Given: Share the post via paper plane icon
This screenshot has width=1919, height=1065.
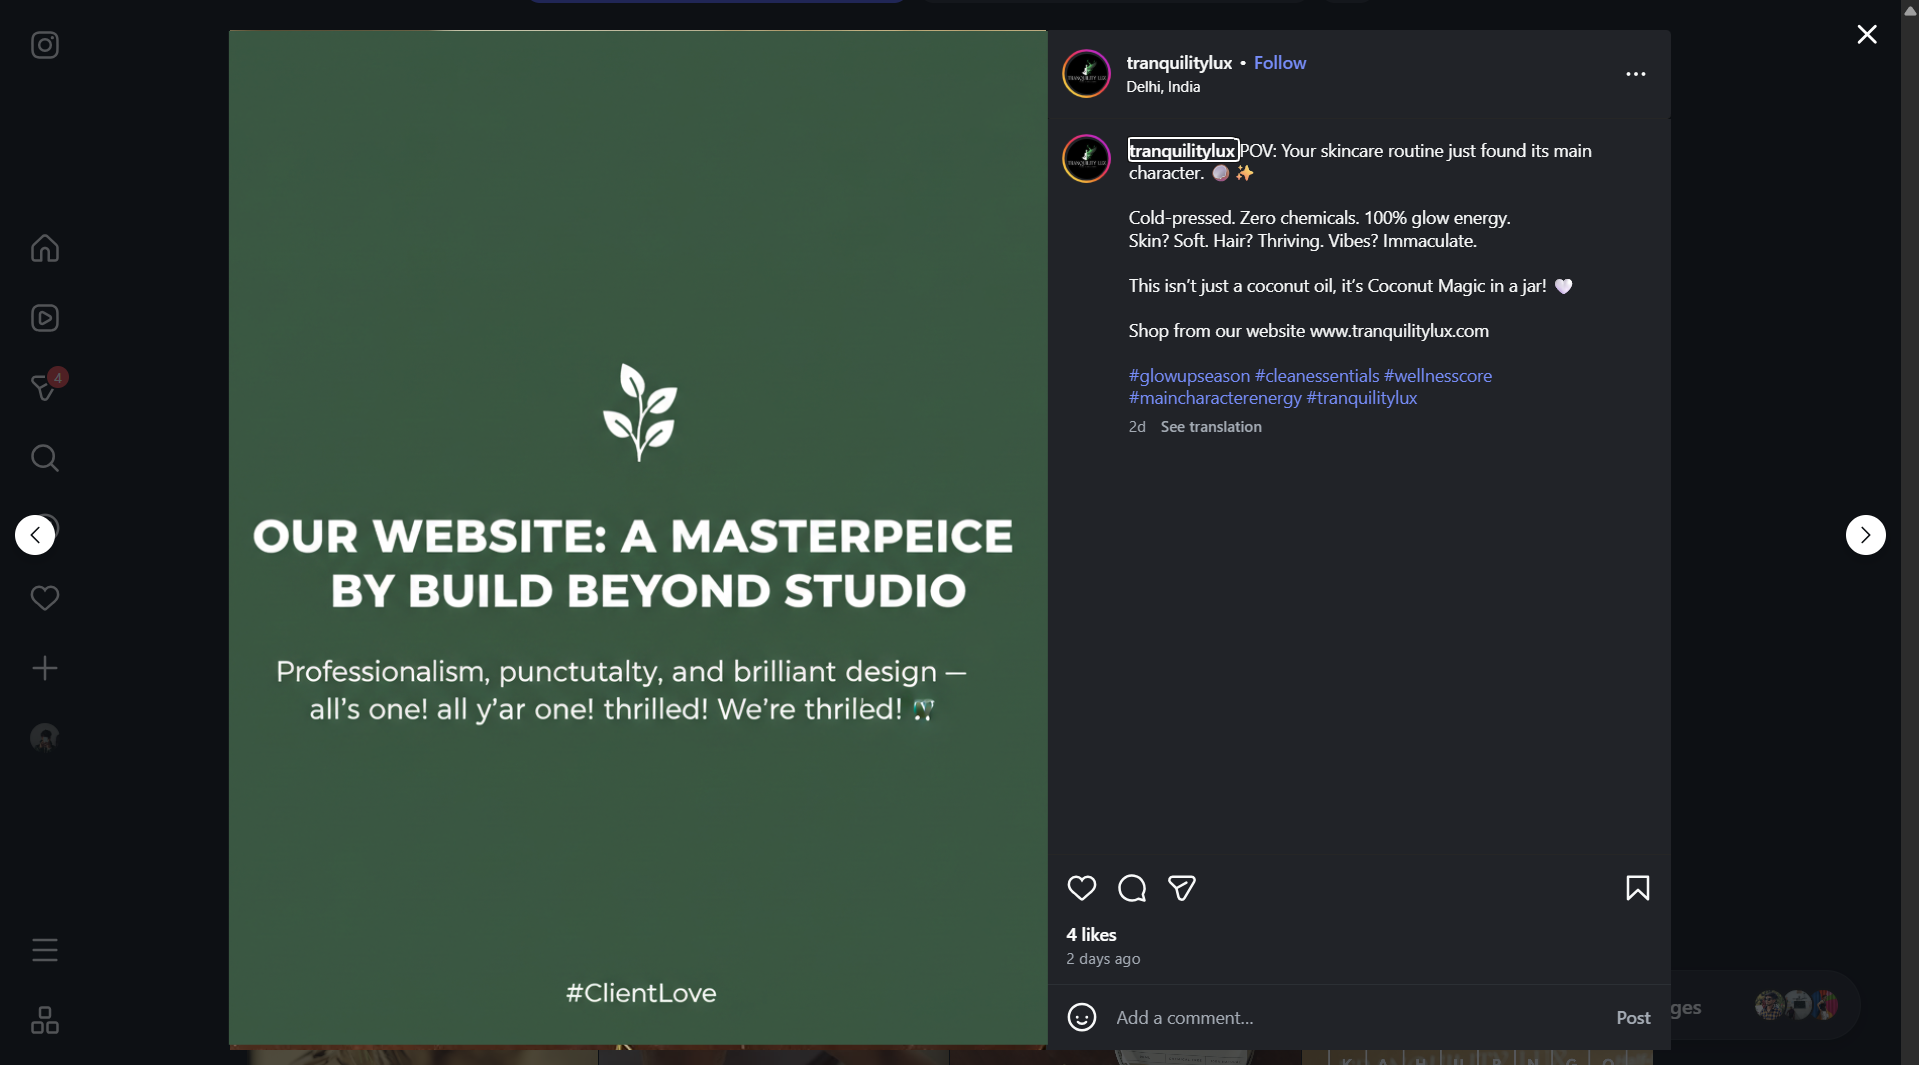Looking at the screenshot, I should click(x=1182, y=888).
